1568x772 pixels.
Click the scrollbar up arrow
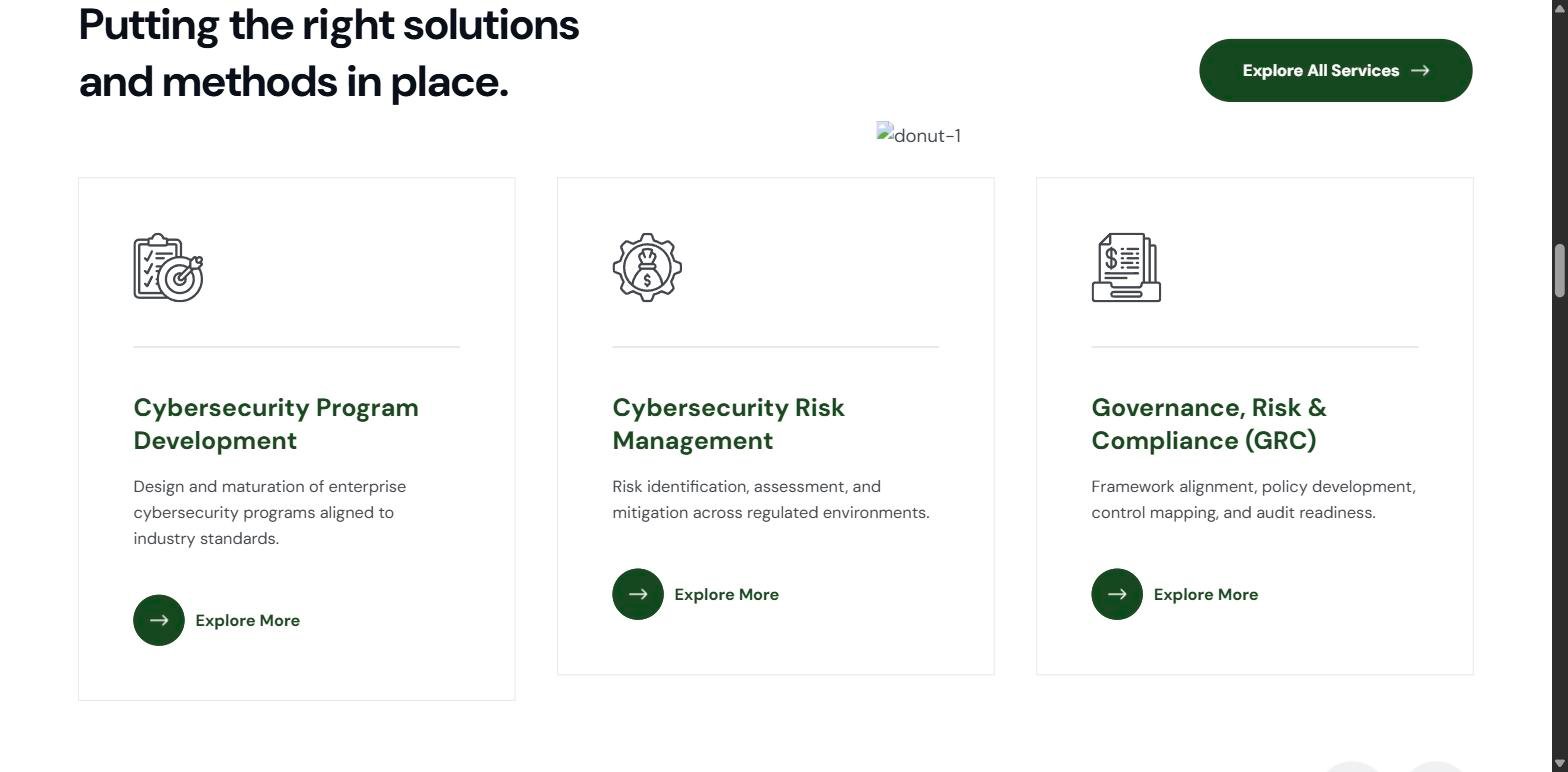[x=1559, y=7]
